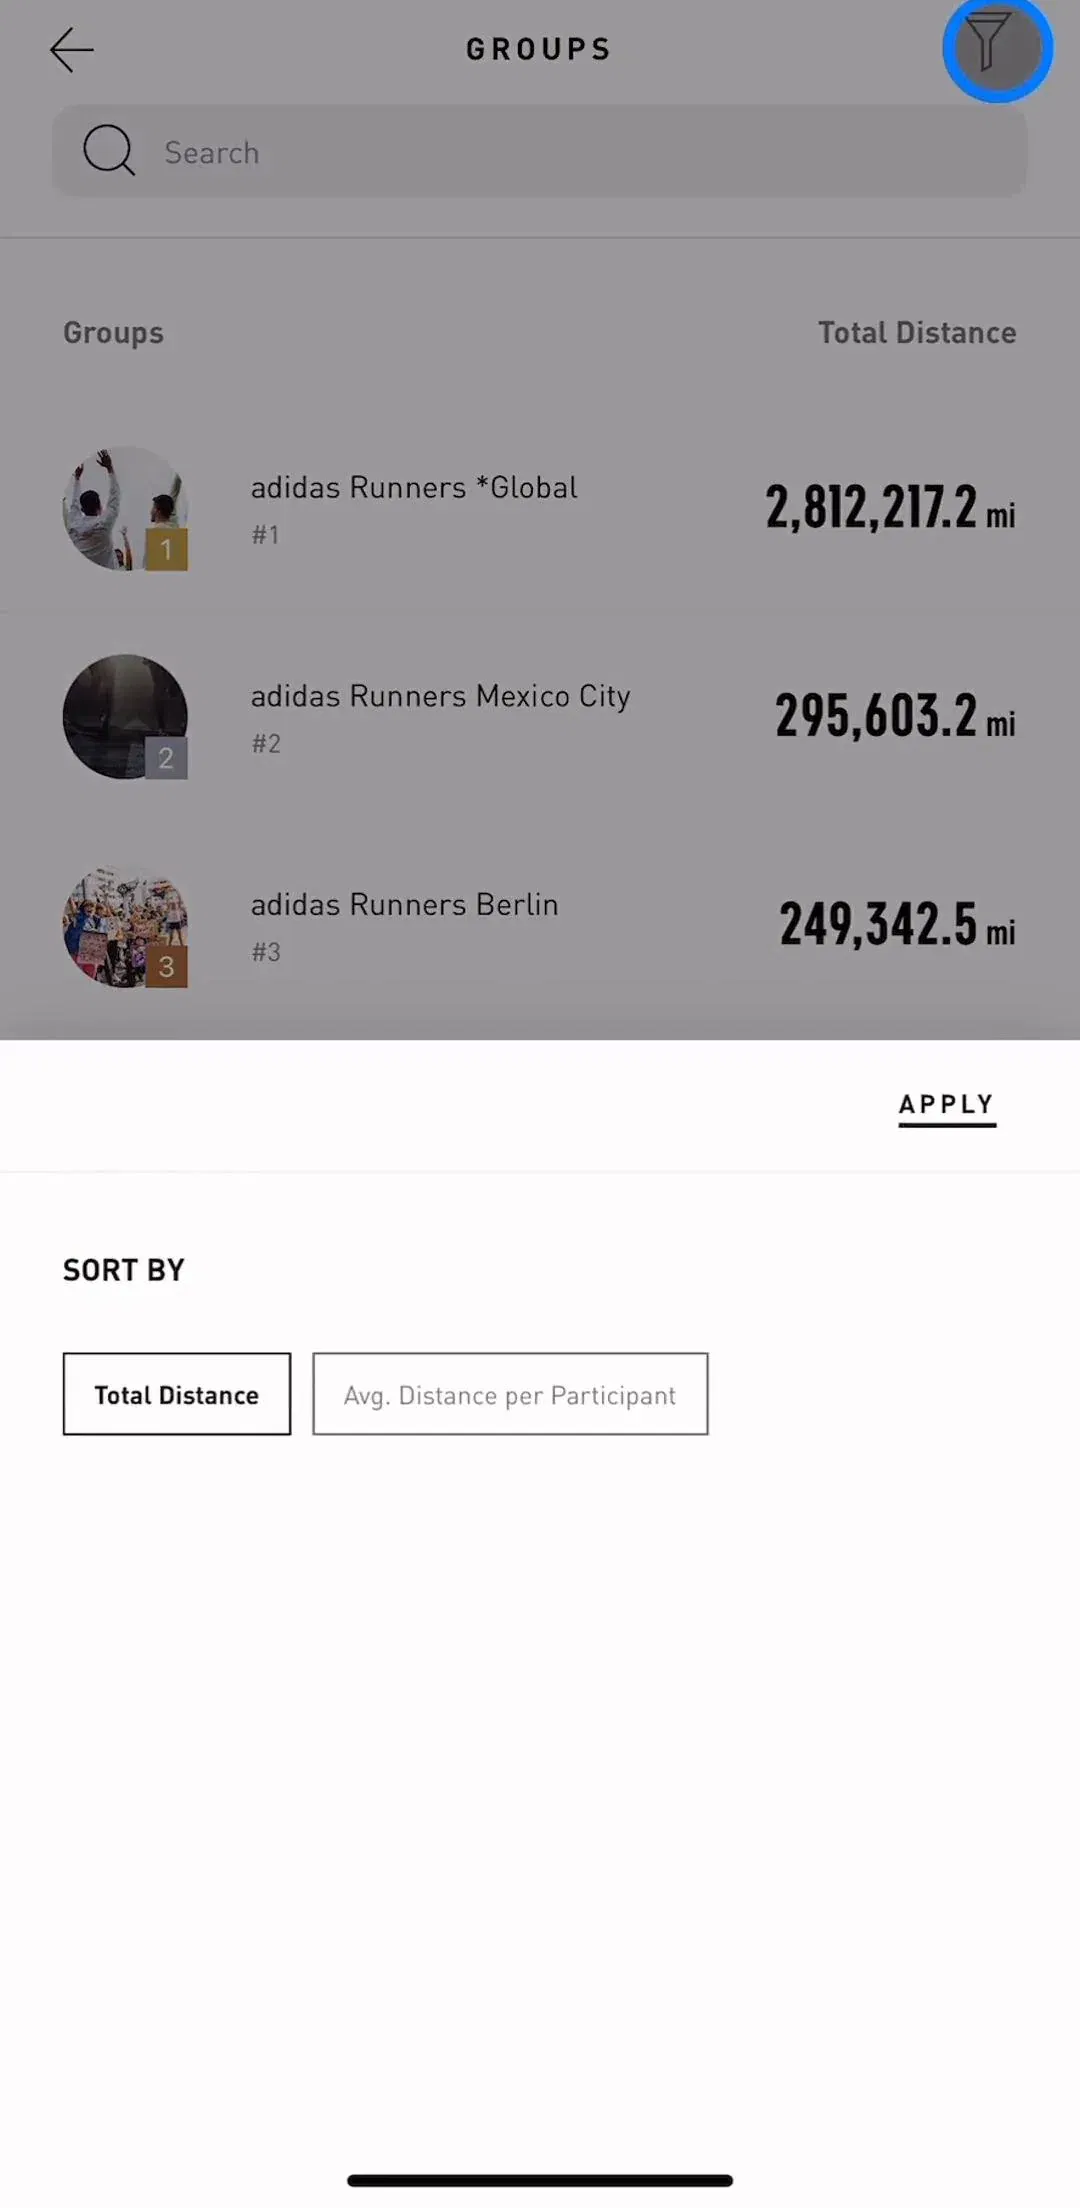Select Total Distance sort option

pos(177,1394)
